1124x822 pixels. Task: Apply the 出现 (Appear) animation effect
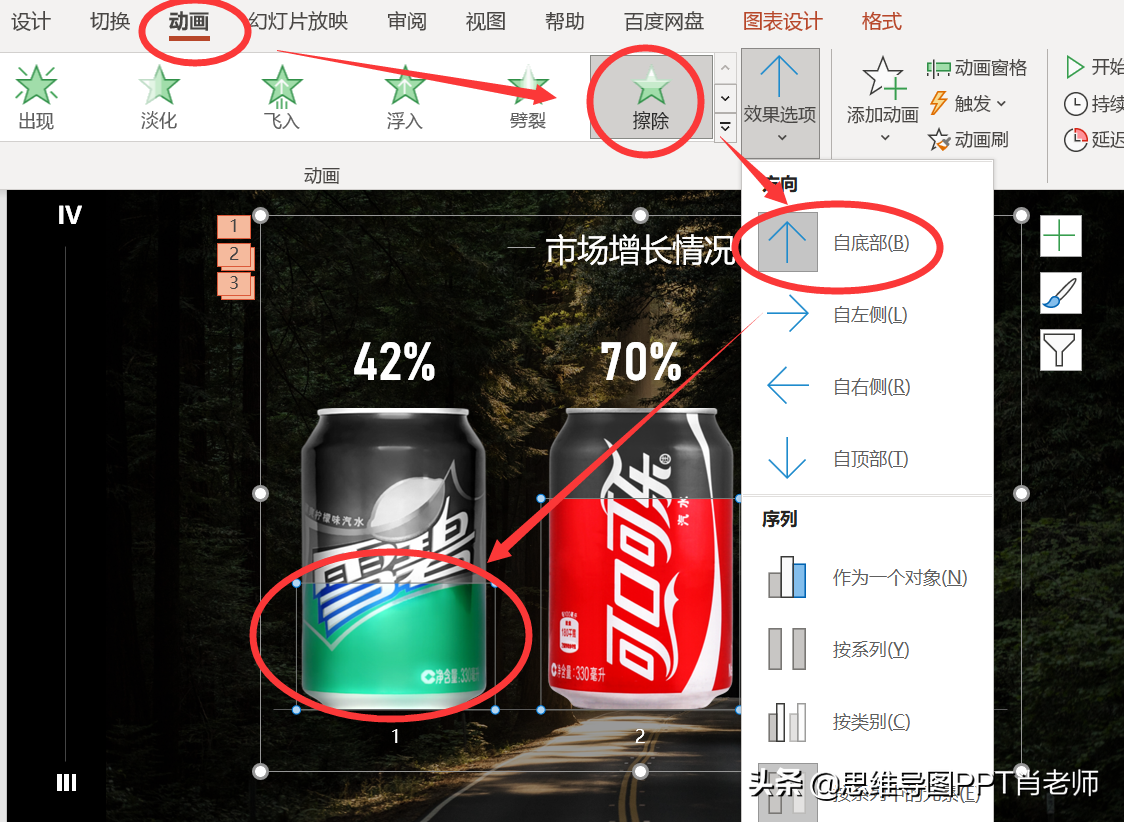coord(36,97)
